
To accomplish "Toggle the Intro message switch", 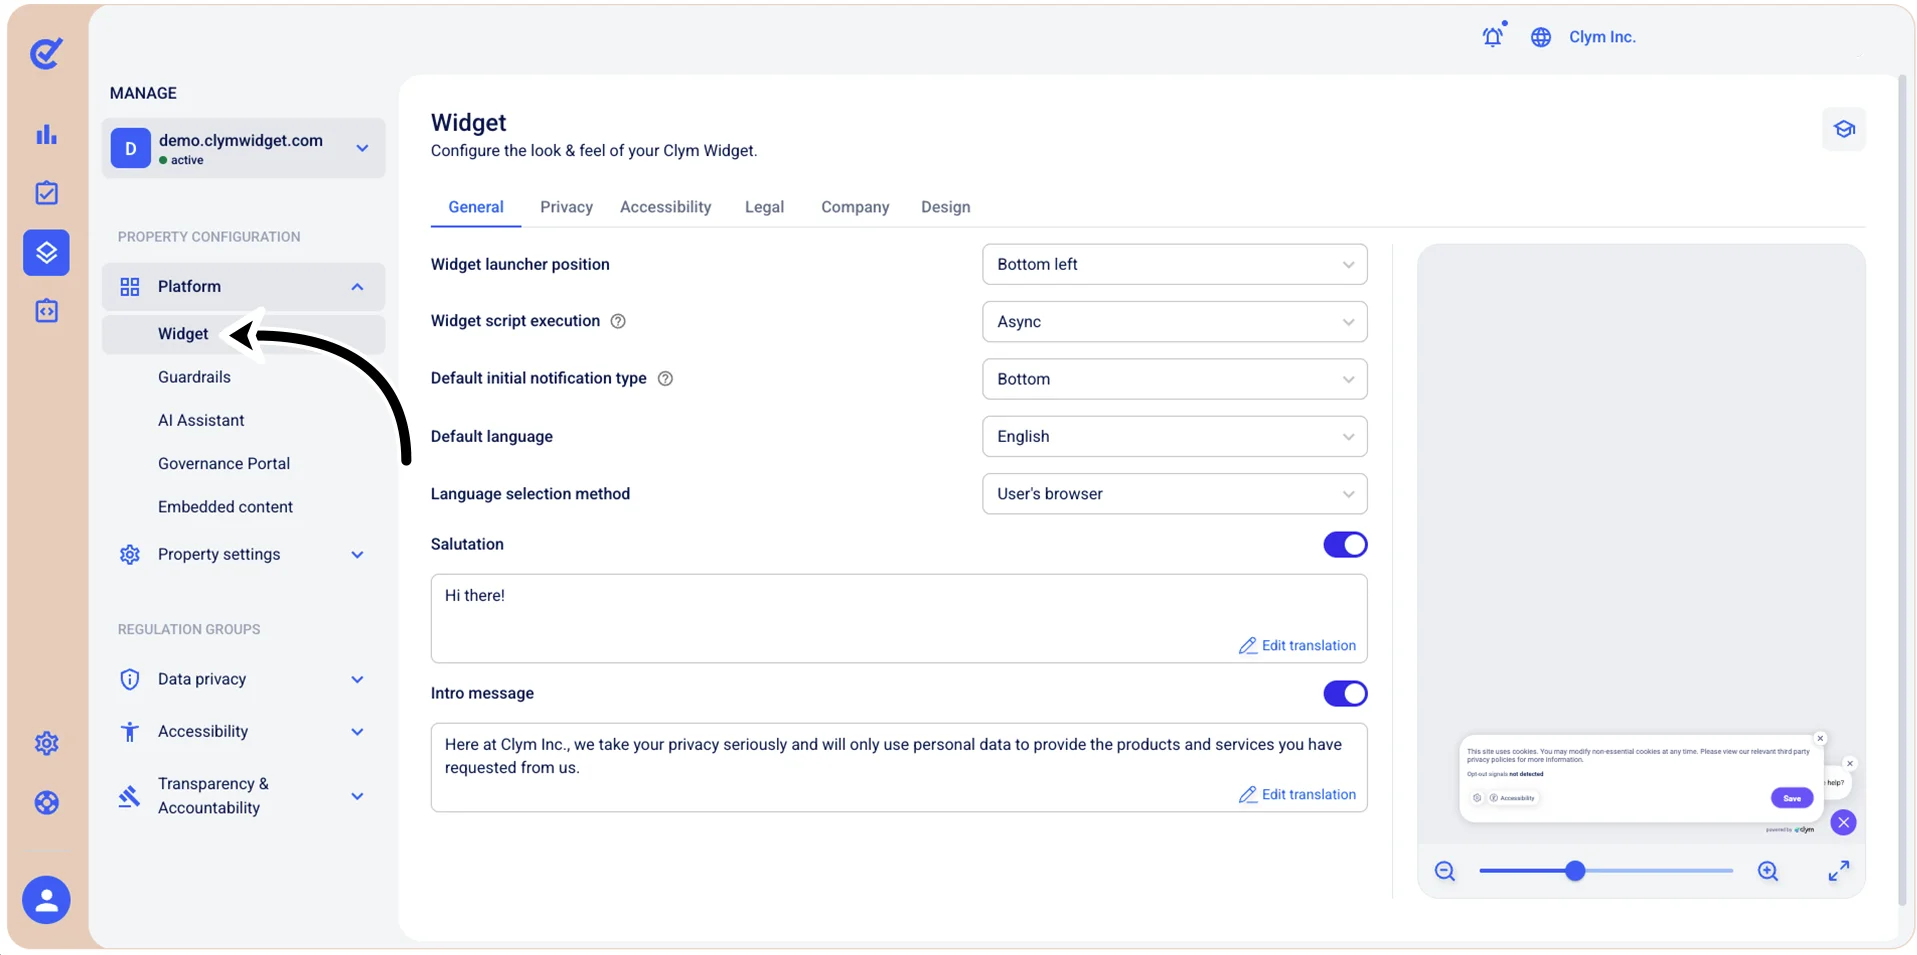I will tap(1345, 694).
